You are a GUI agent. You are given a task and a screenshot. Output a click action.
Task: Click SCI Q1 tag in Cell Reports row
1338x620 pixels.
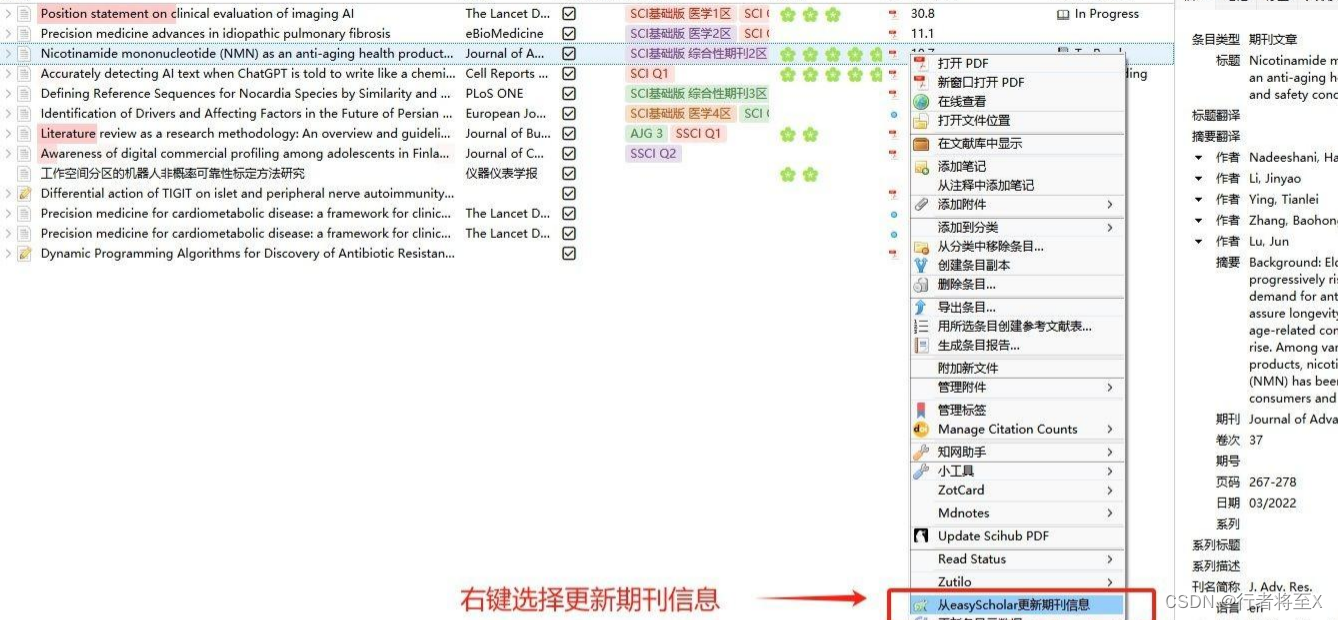coord(648,74)
